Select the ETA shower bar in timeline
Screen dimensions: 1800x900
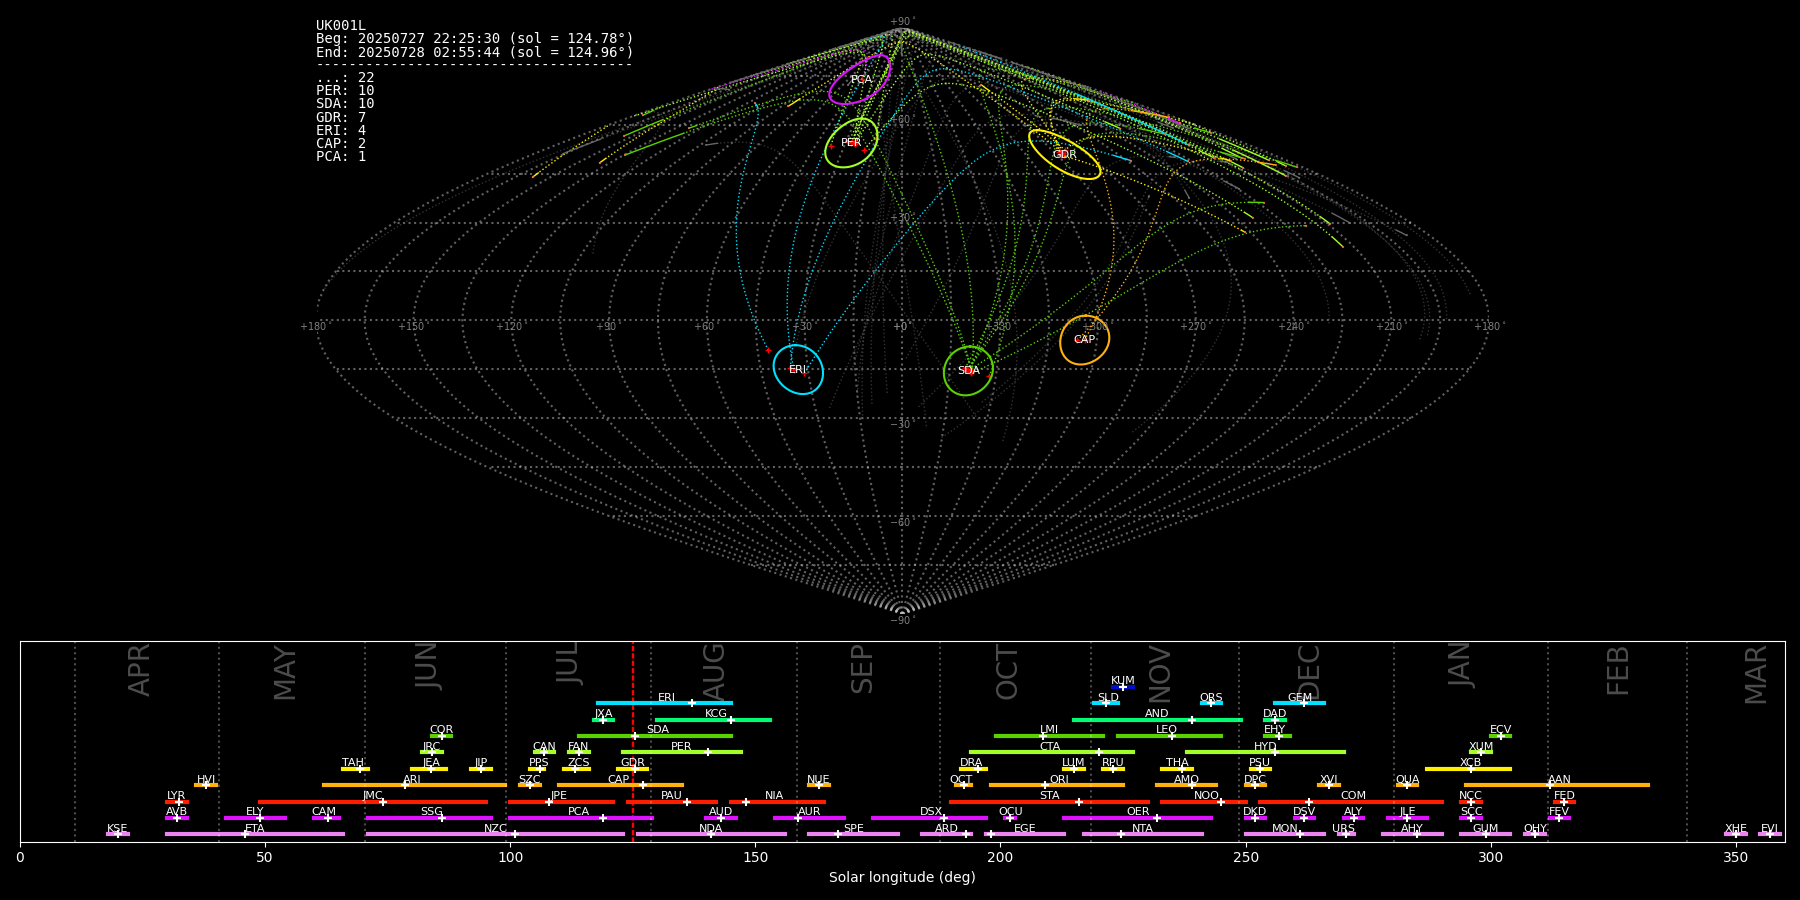tap(255, 834)
